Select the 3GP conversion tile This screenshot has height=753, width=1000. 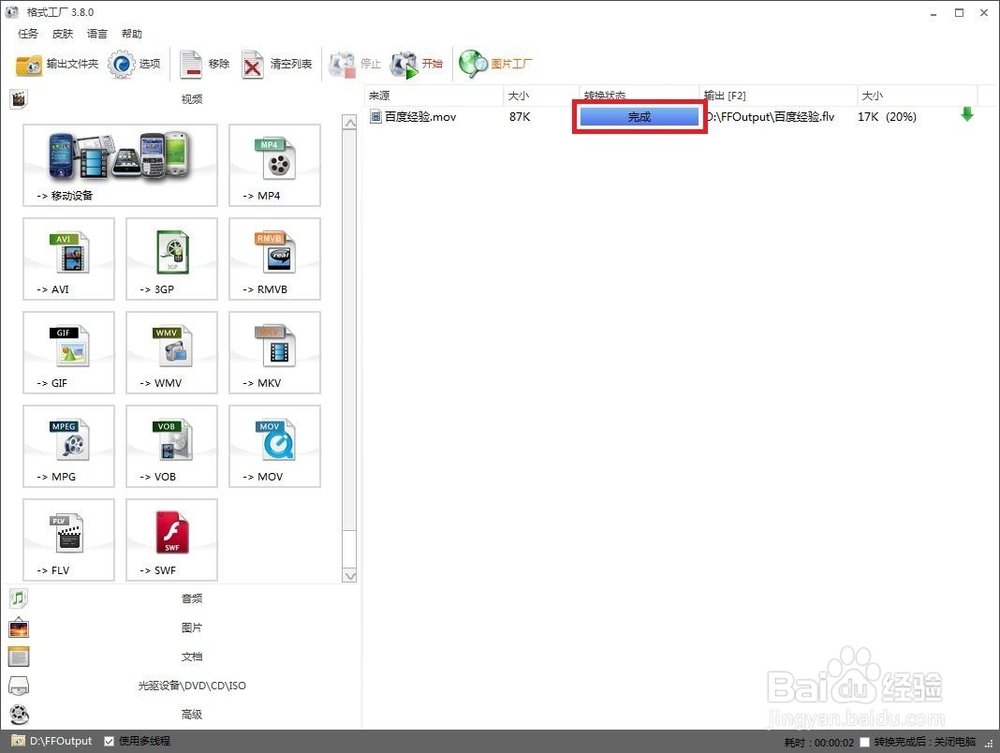[x=172, y=259]
